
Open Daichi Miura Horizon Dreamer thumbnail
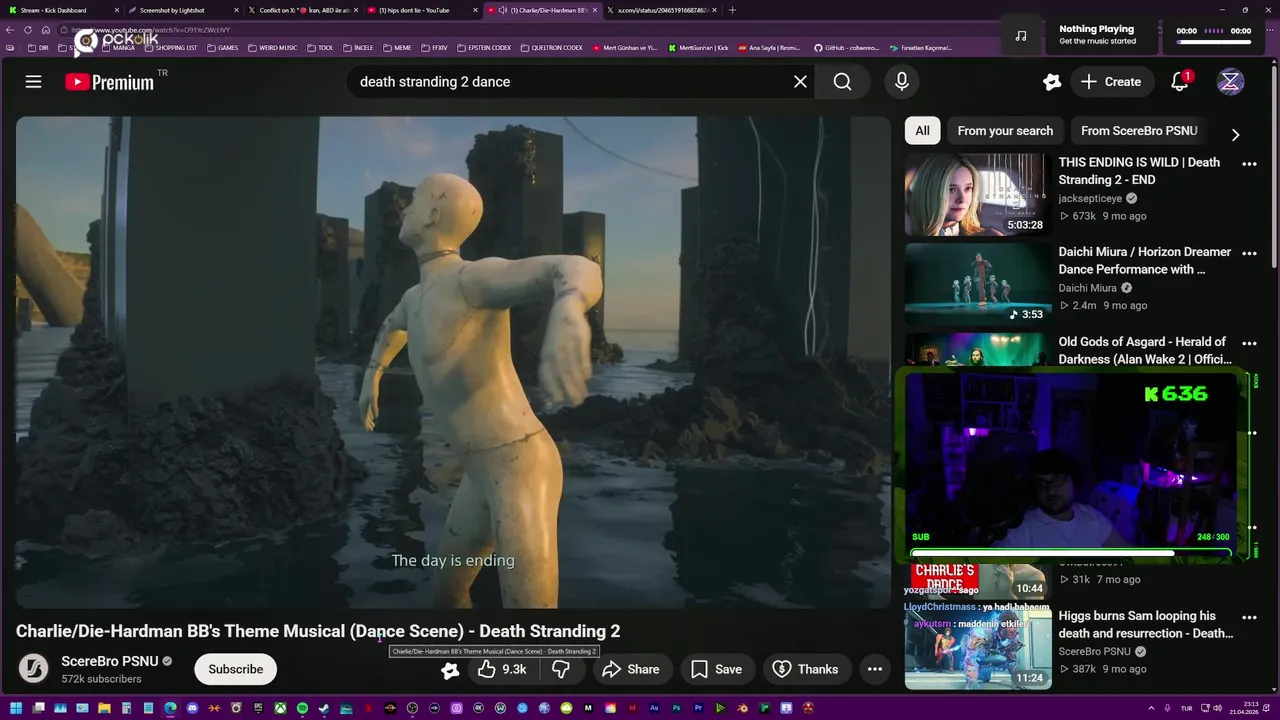pos(976,284)
